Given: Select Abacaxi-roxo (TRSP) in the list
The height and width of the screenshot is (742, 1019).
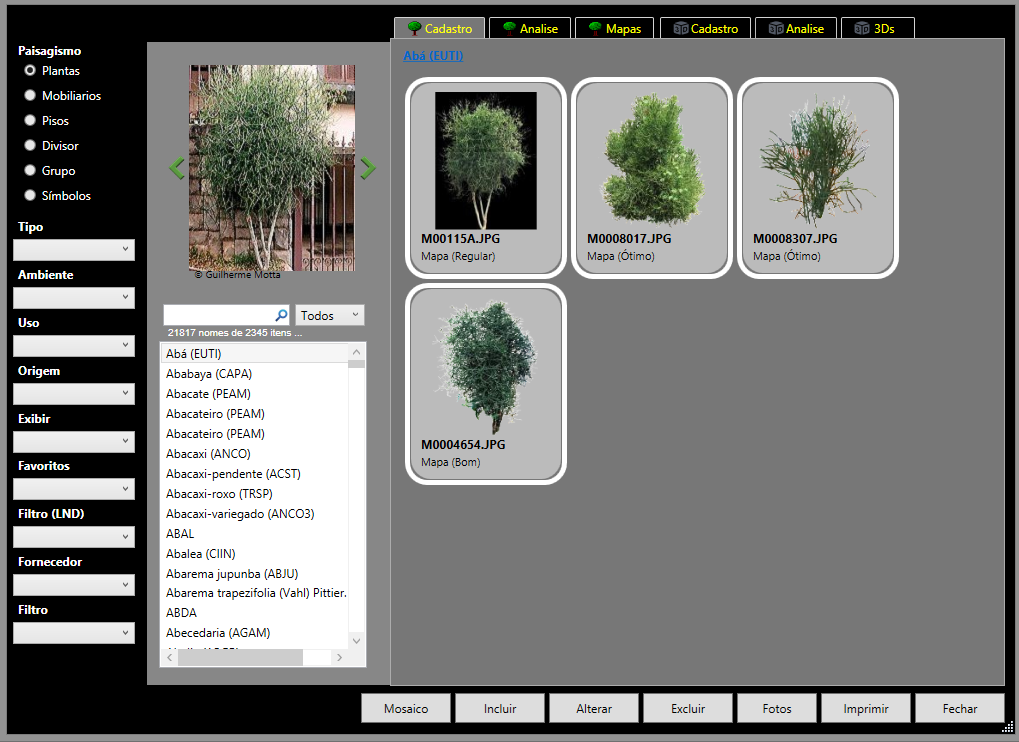Looking at the screenshot, I should (219, 494).
